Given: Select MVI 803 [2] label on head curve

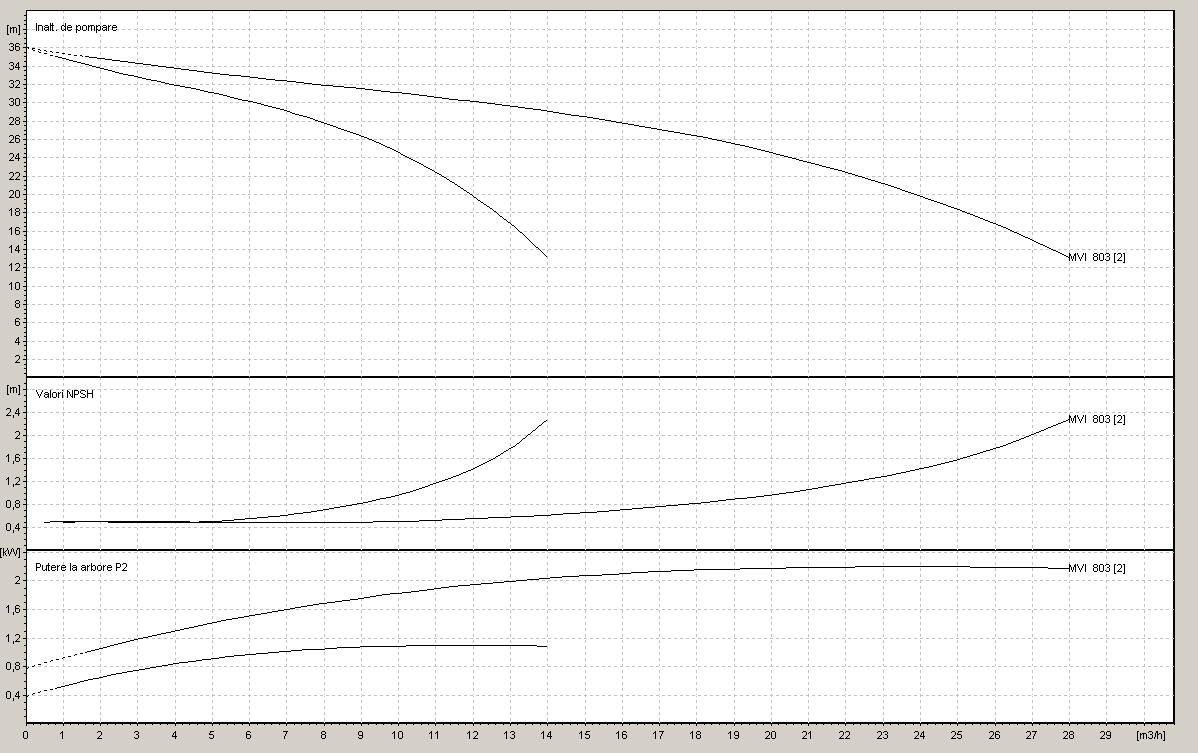Looking at the screenshot, I should (x=1097, y=258).
